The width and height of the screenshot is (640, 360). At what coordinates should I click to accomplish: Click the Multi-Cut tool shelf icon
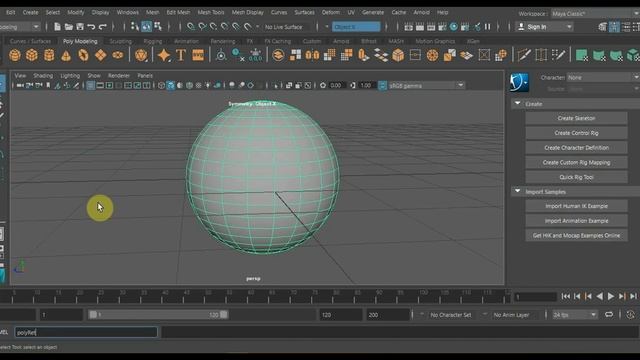(x=524, y=55)
